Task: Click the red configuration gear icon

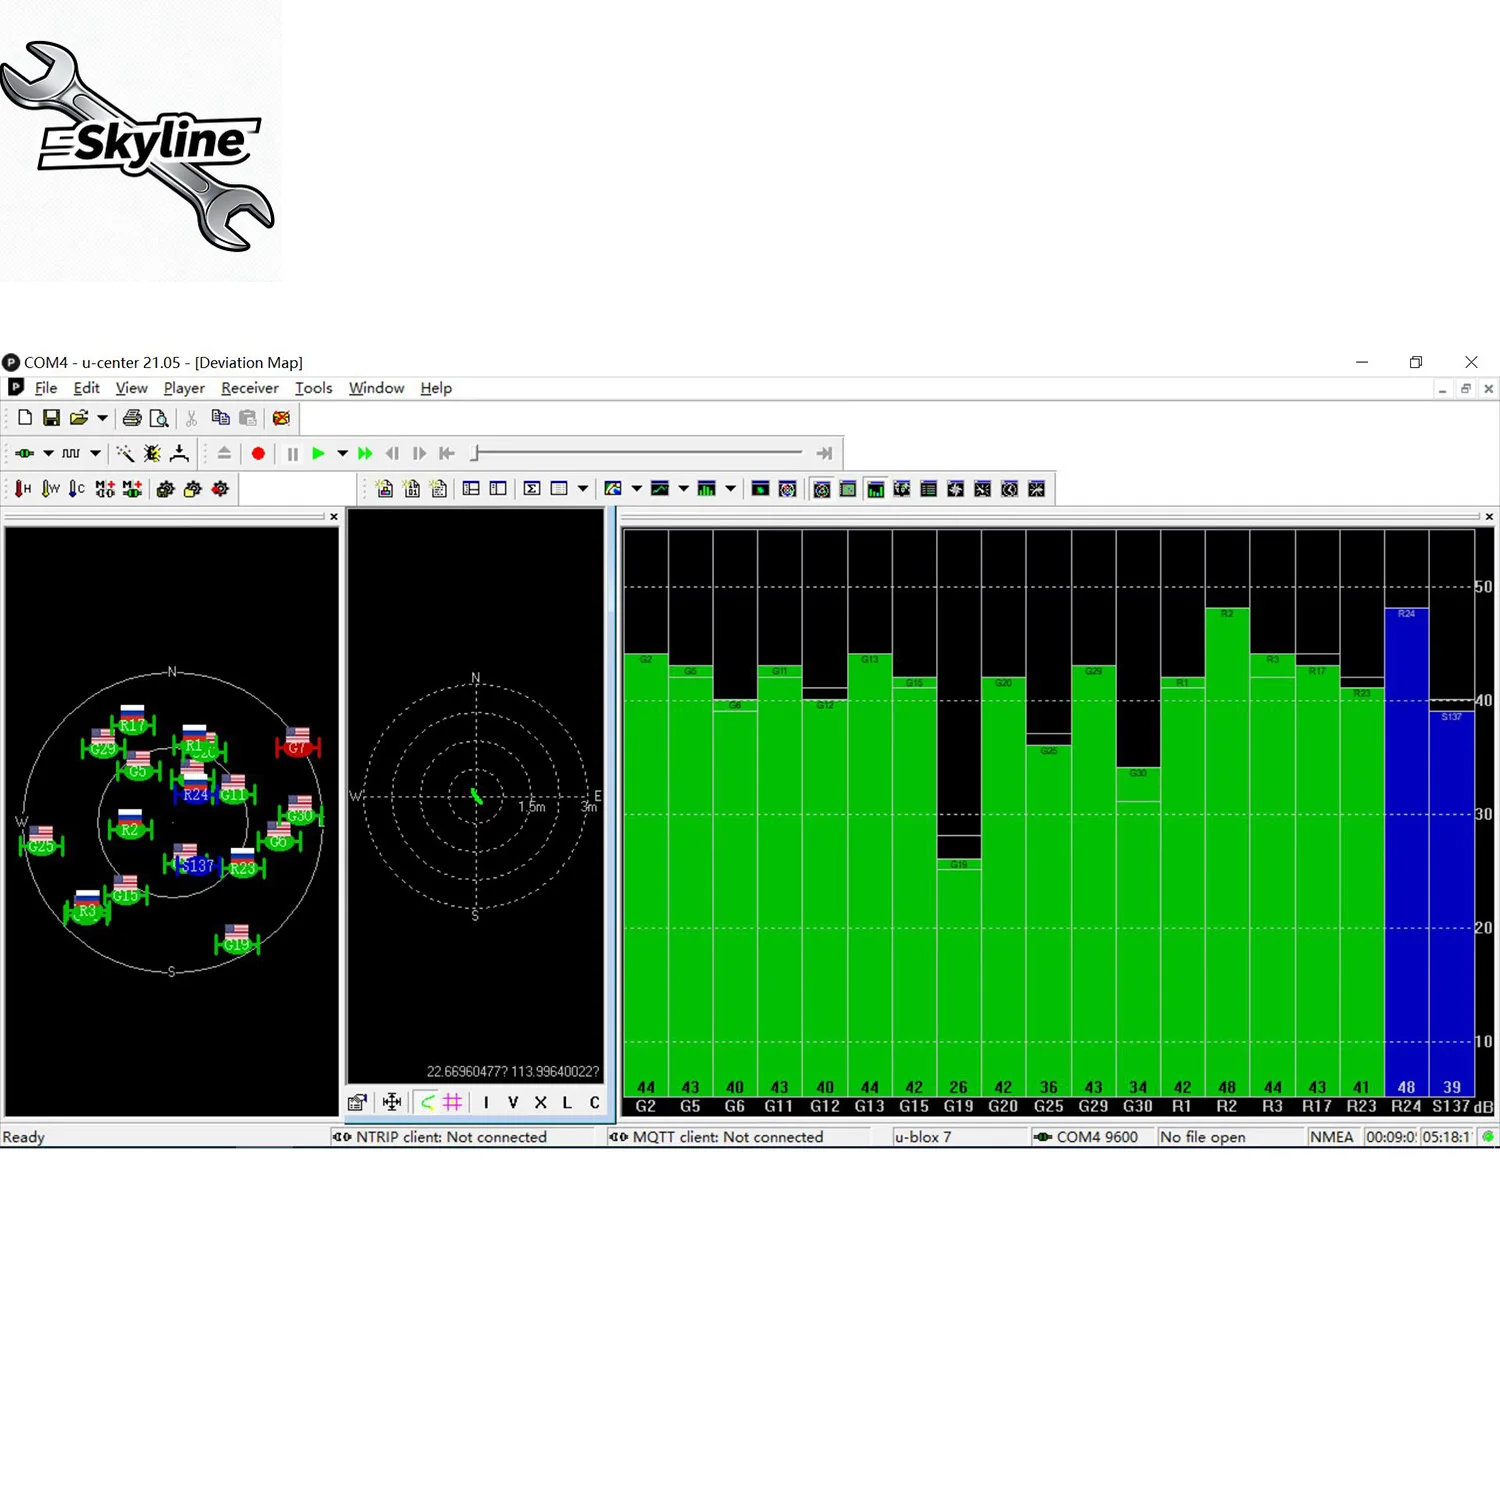Action: (x=220, y=488)
